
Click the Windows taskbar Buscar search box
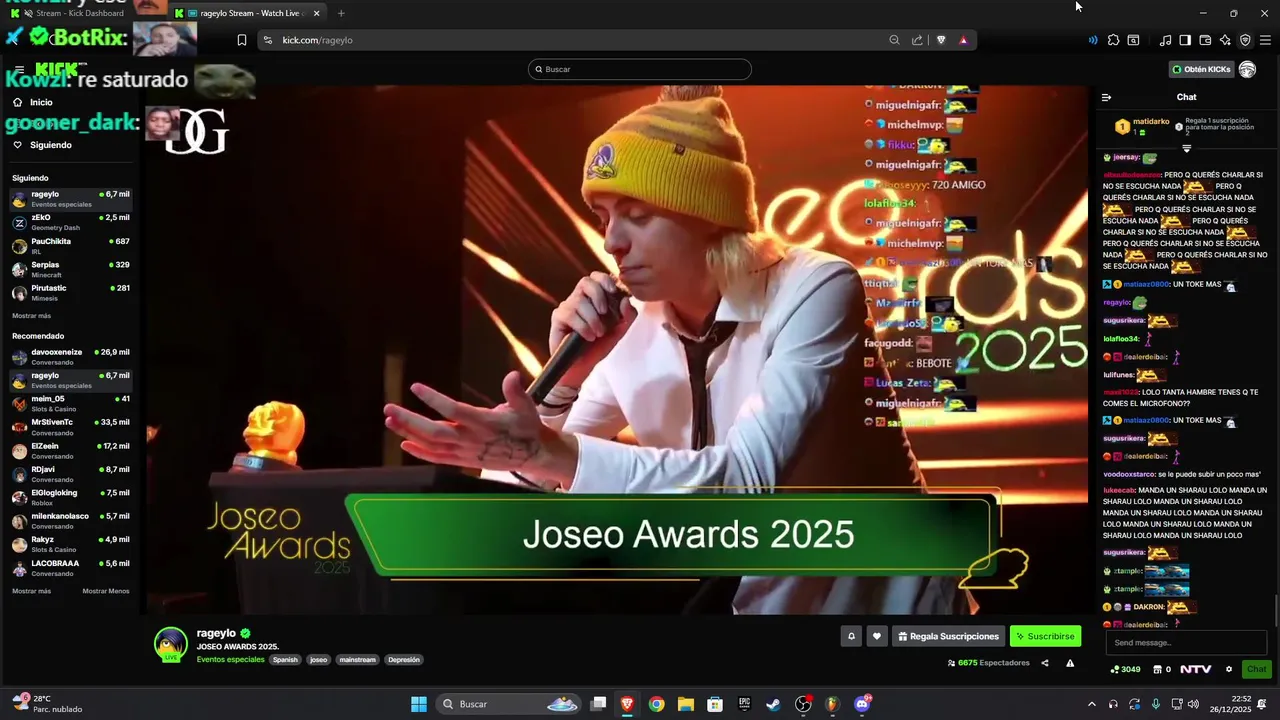[x=510, y=704]
